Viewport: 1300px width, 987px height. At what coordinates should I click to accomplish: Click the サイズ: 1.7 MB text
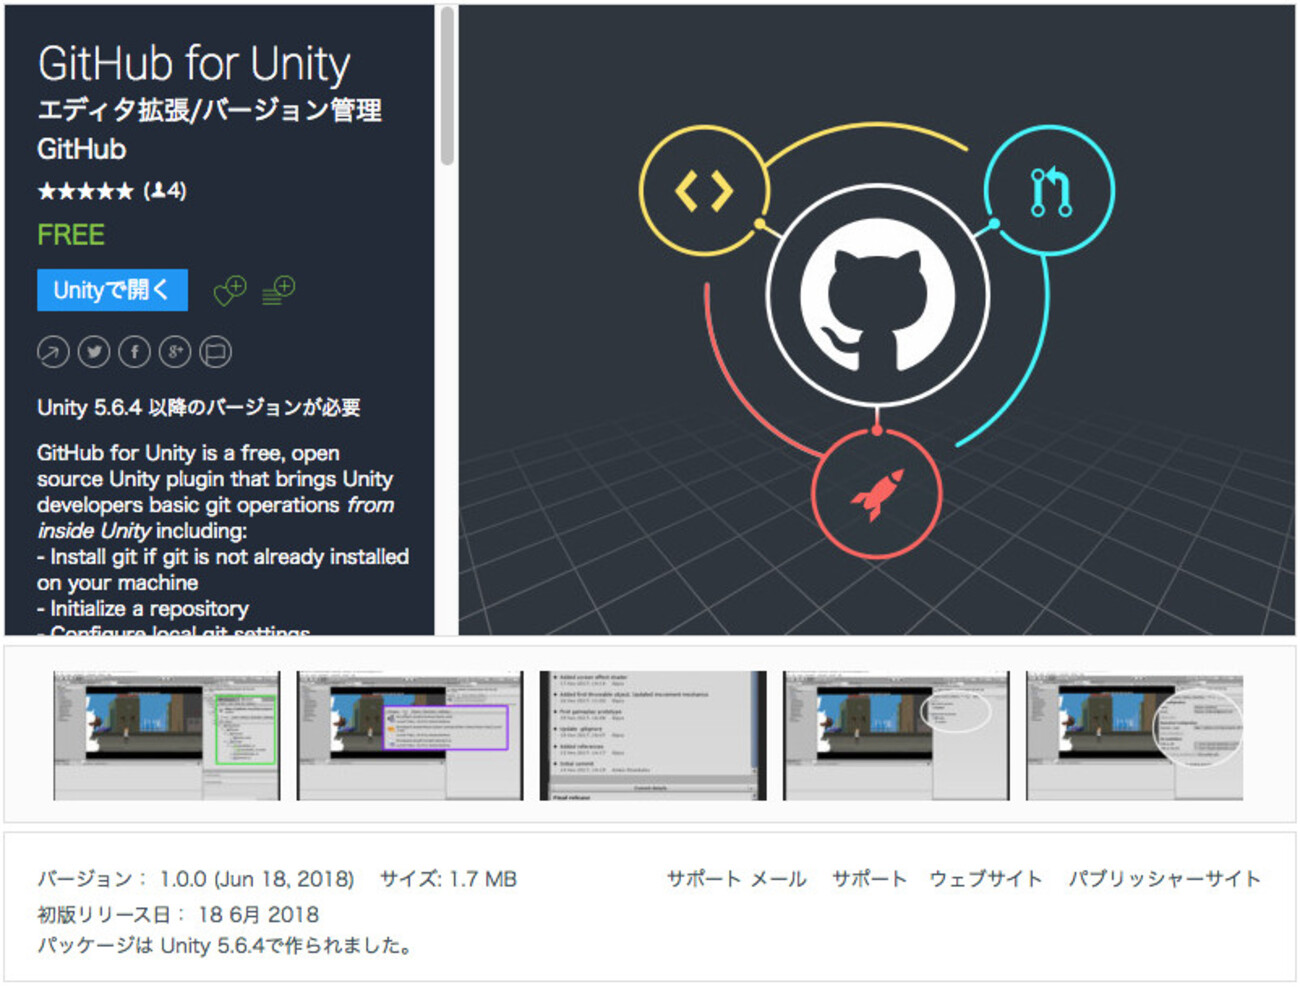click(x=448, y=879)
